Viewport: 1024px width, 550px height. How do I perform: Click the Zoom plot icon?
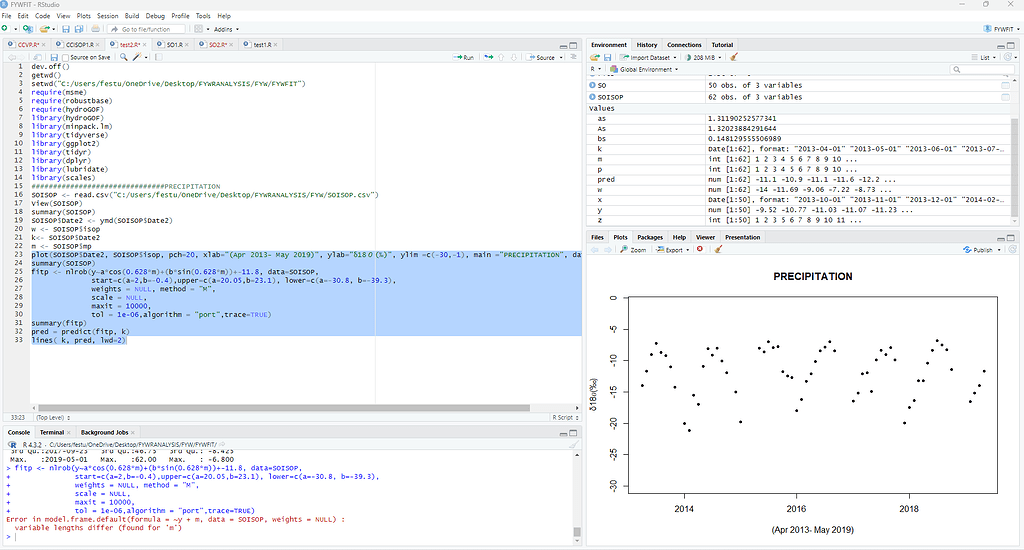pyautogui.click(x=633, y=250)
